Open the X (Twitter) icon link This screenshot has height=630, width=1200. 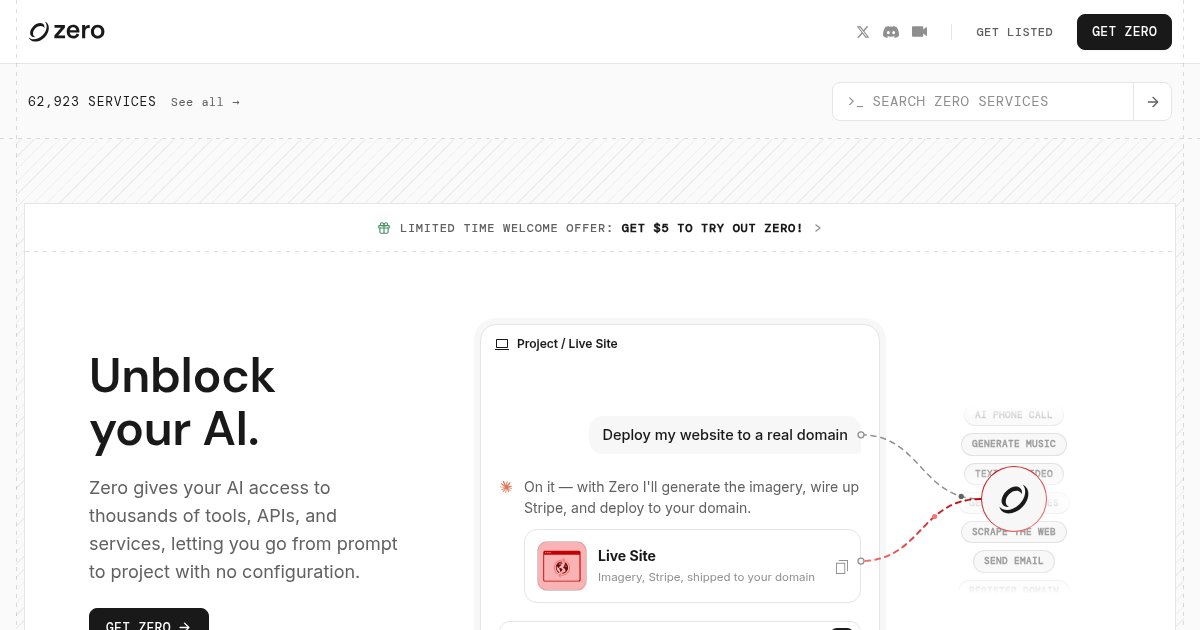863,32
